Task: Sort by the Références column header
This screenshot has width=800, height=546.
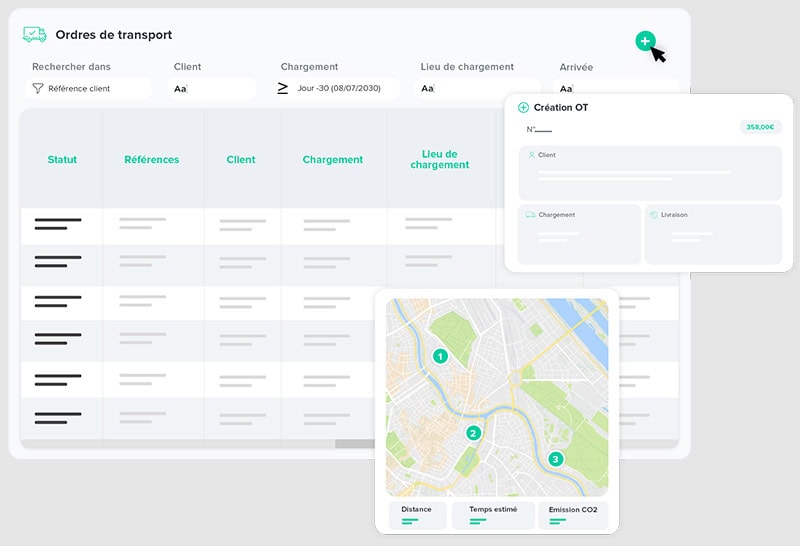Action: click(x=152, y=160)
